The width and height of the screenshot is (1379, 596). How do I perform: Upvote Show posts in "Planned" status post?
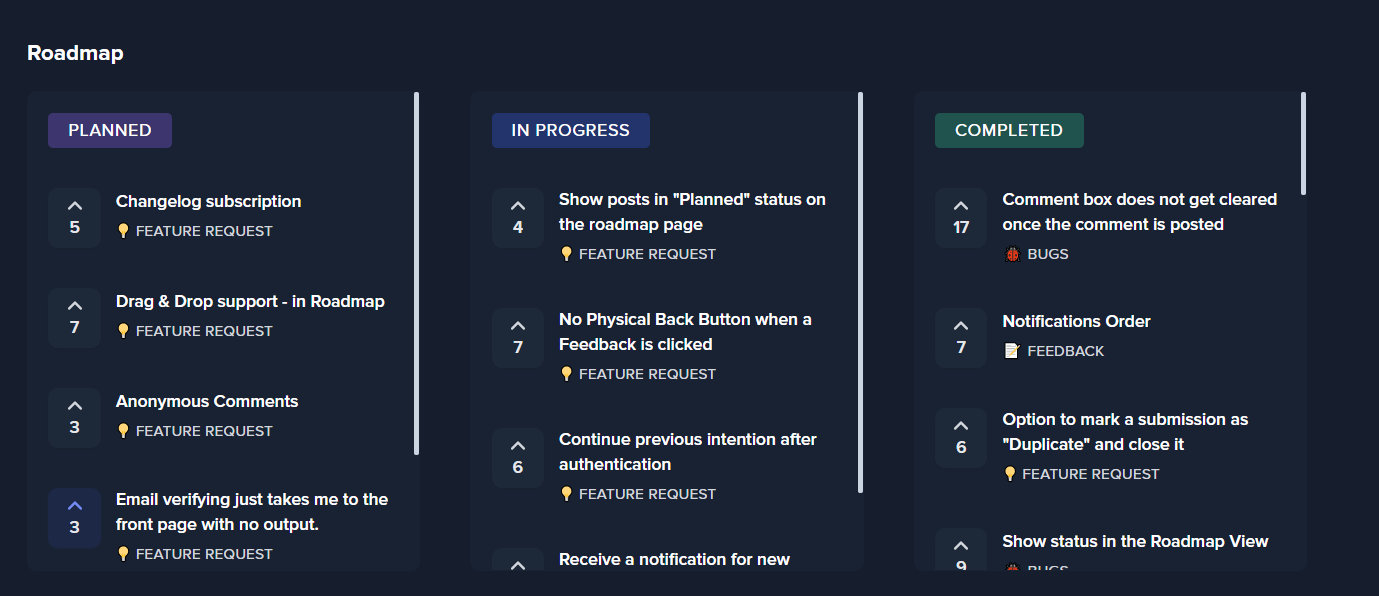click(x=517, y=217)
